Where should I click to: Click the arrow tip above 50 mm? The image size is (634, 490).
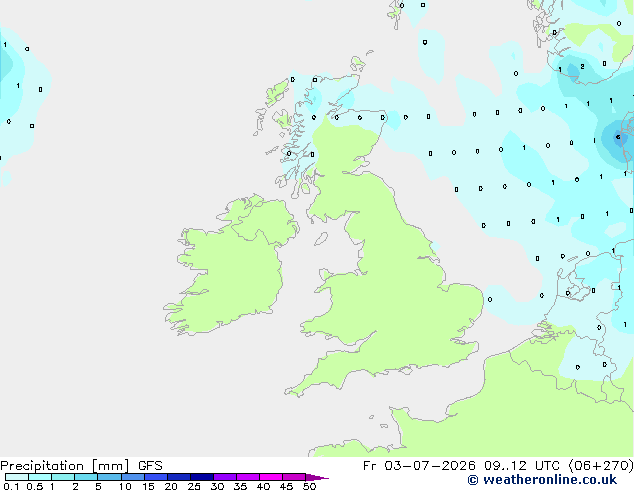(x=317, y=477)
